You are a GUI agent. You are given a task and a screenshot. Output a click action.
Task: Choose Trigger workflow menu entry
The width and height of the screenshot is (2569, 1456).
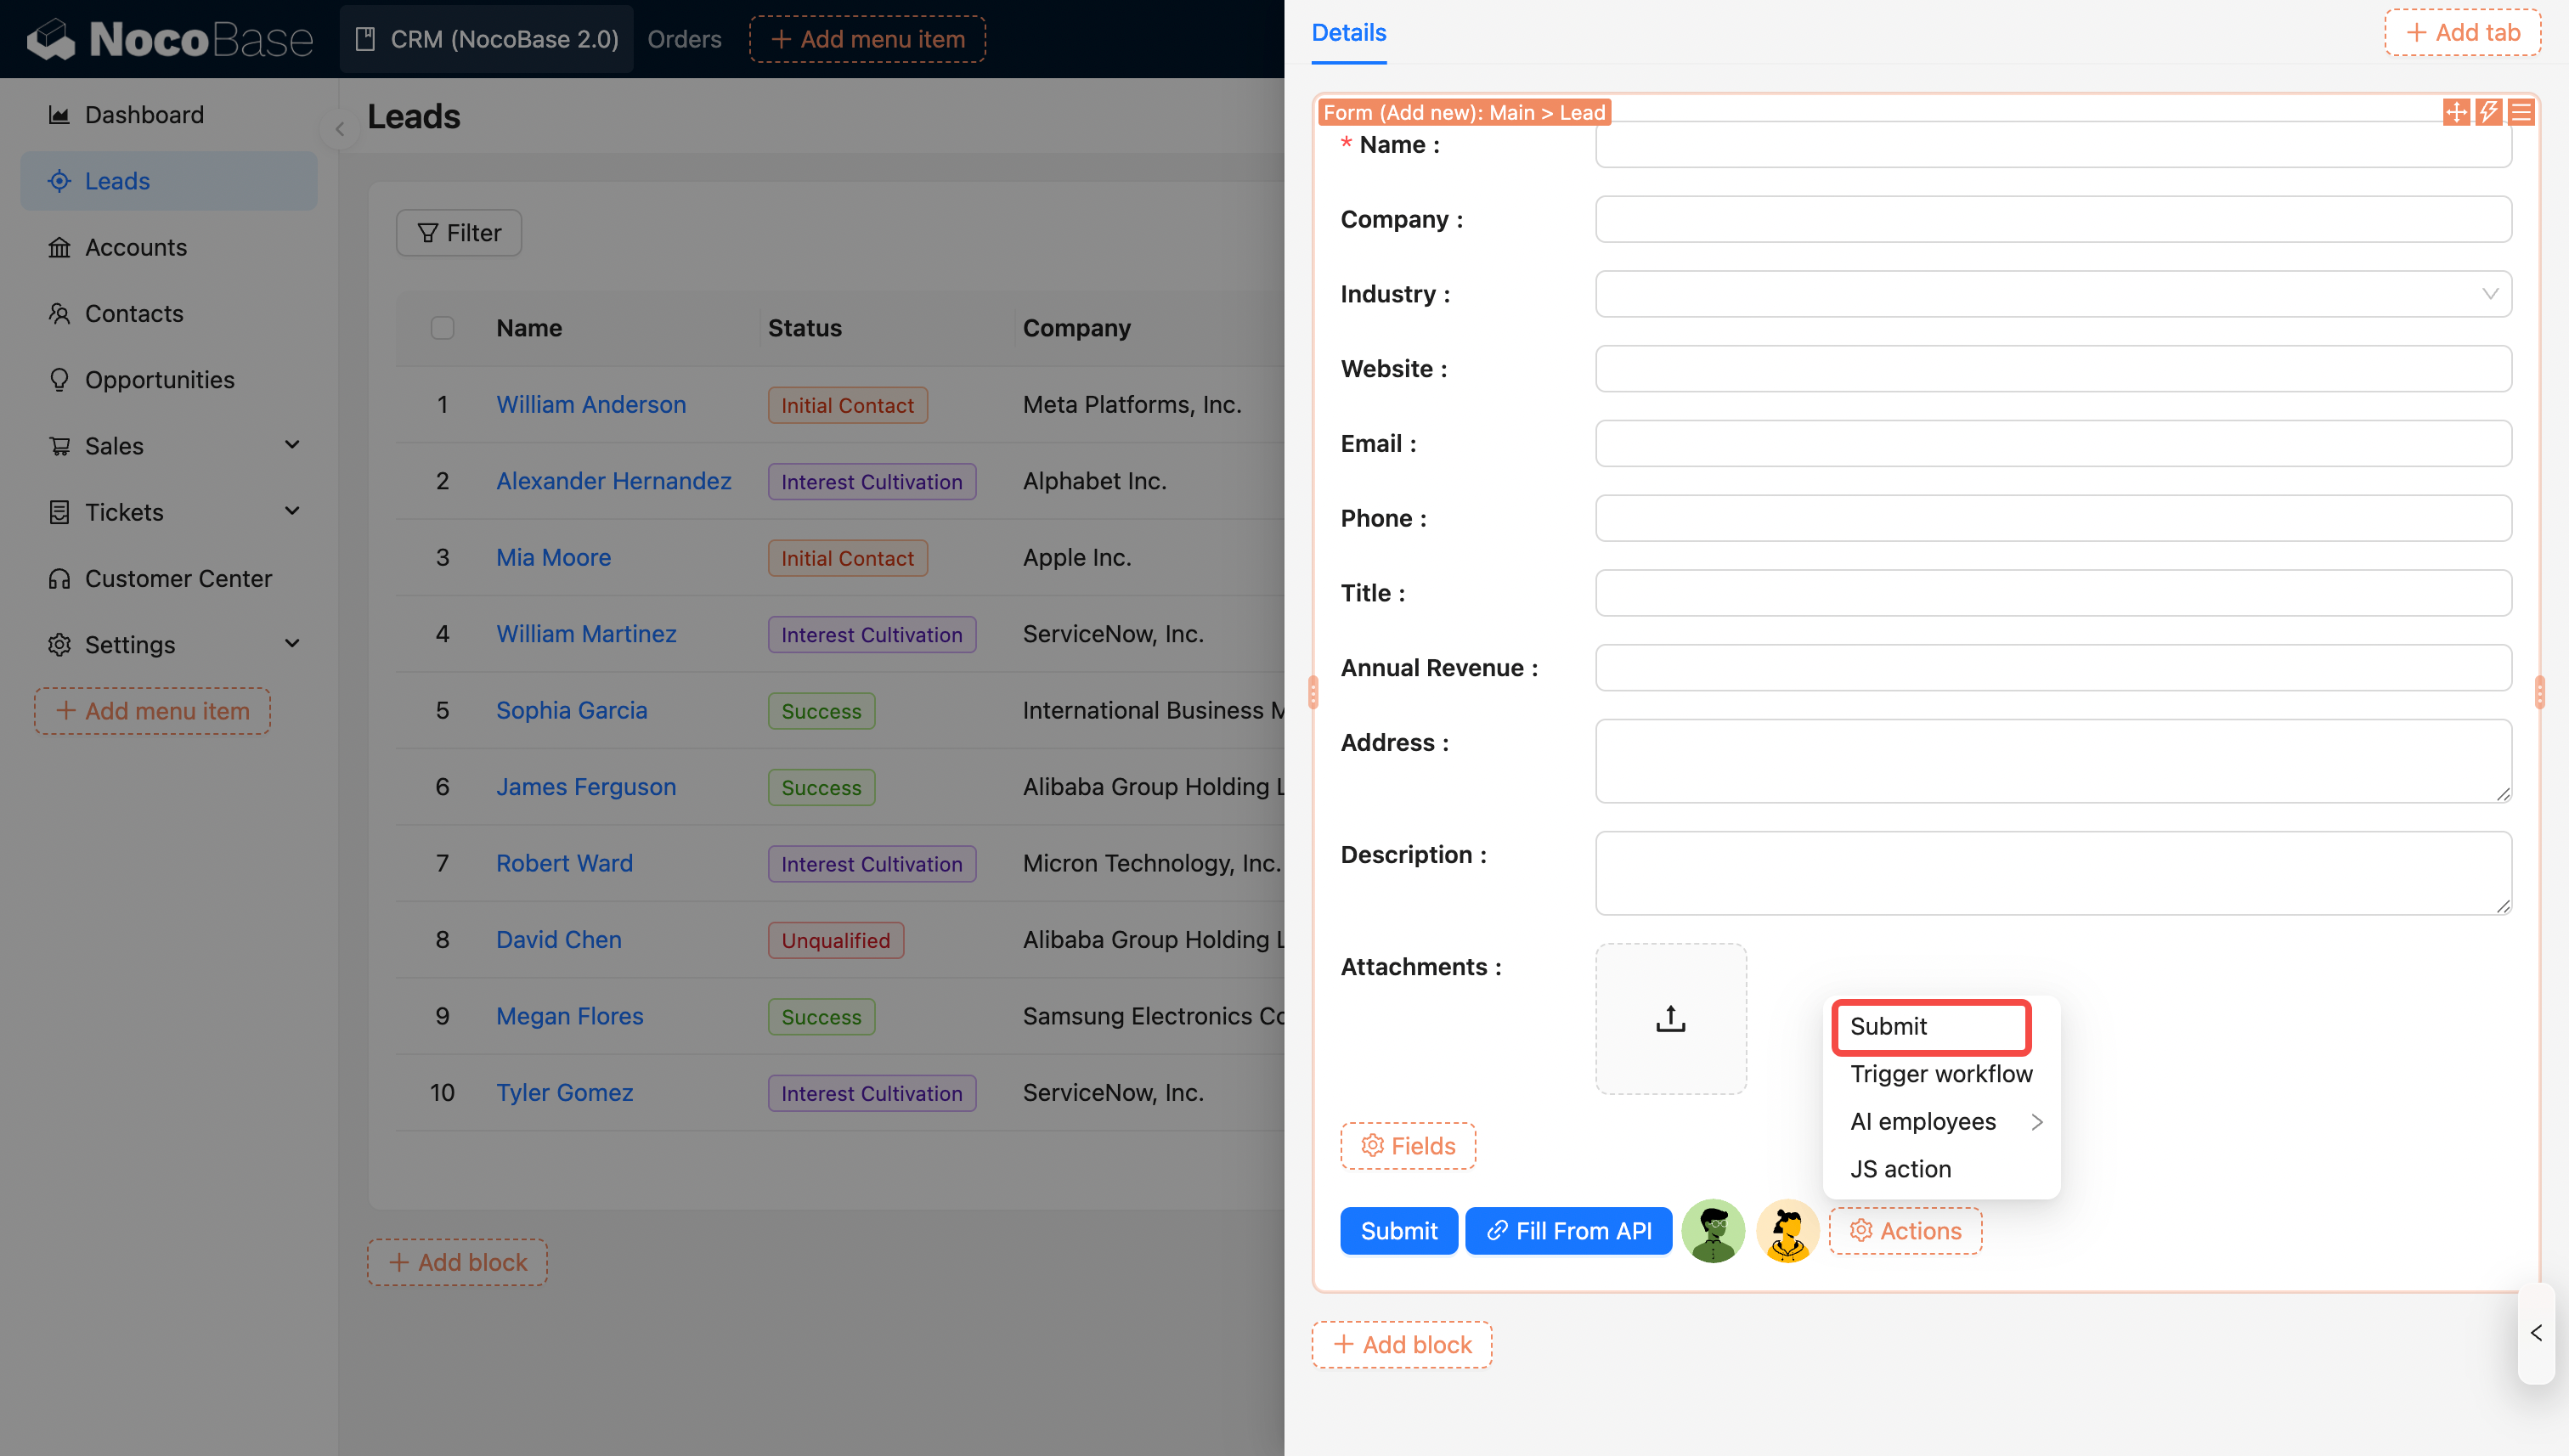click(1940, 1073)
